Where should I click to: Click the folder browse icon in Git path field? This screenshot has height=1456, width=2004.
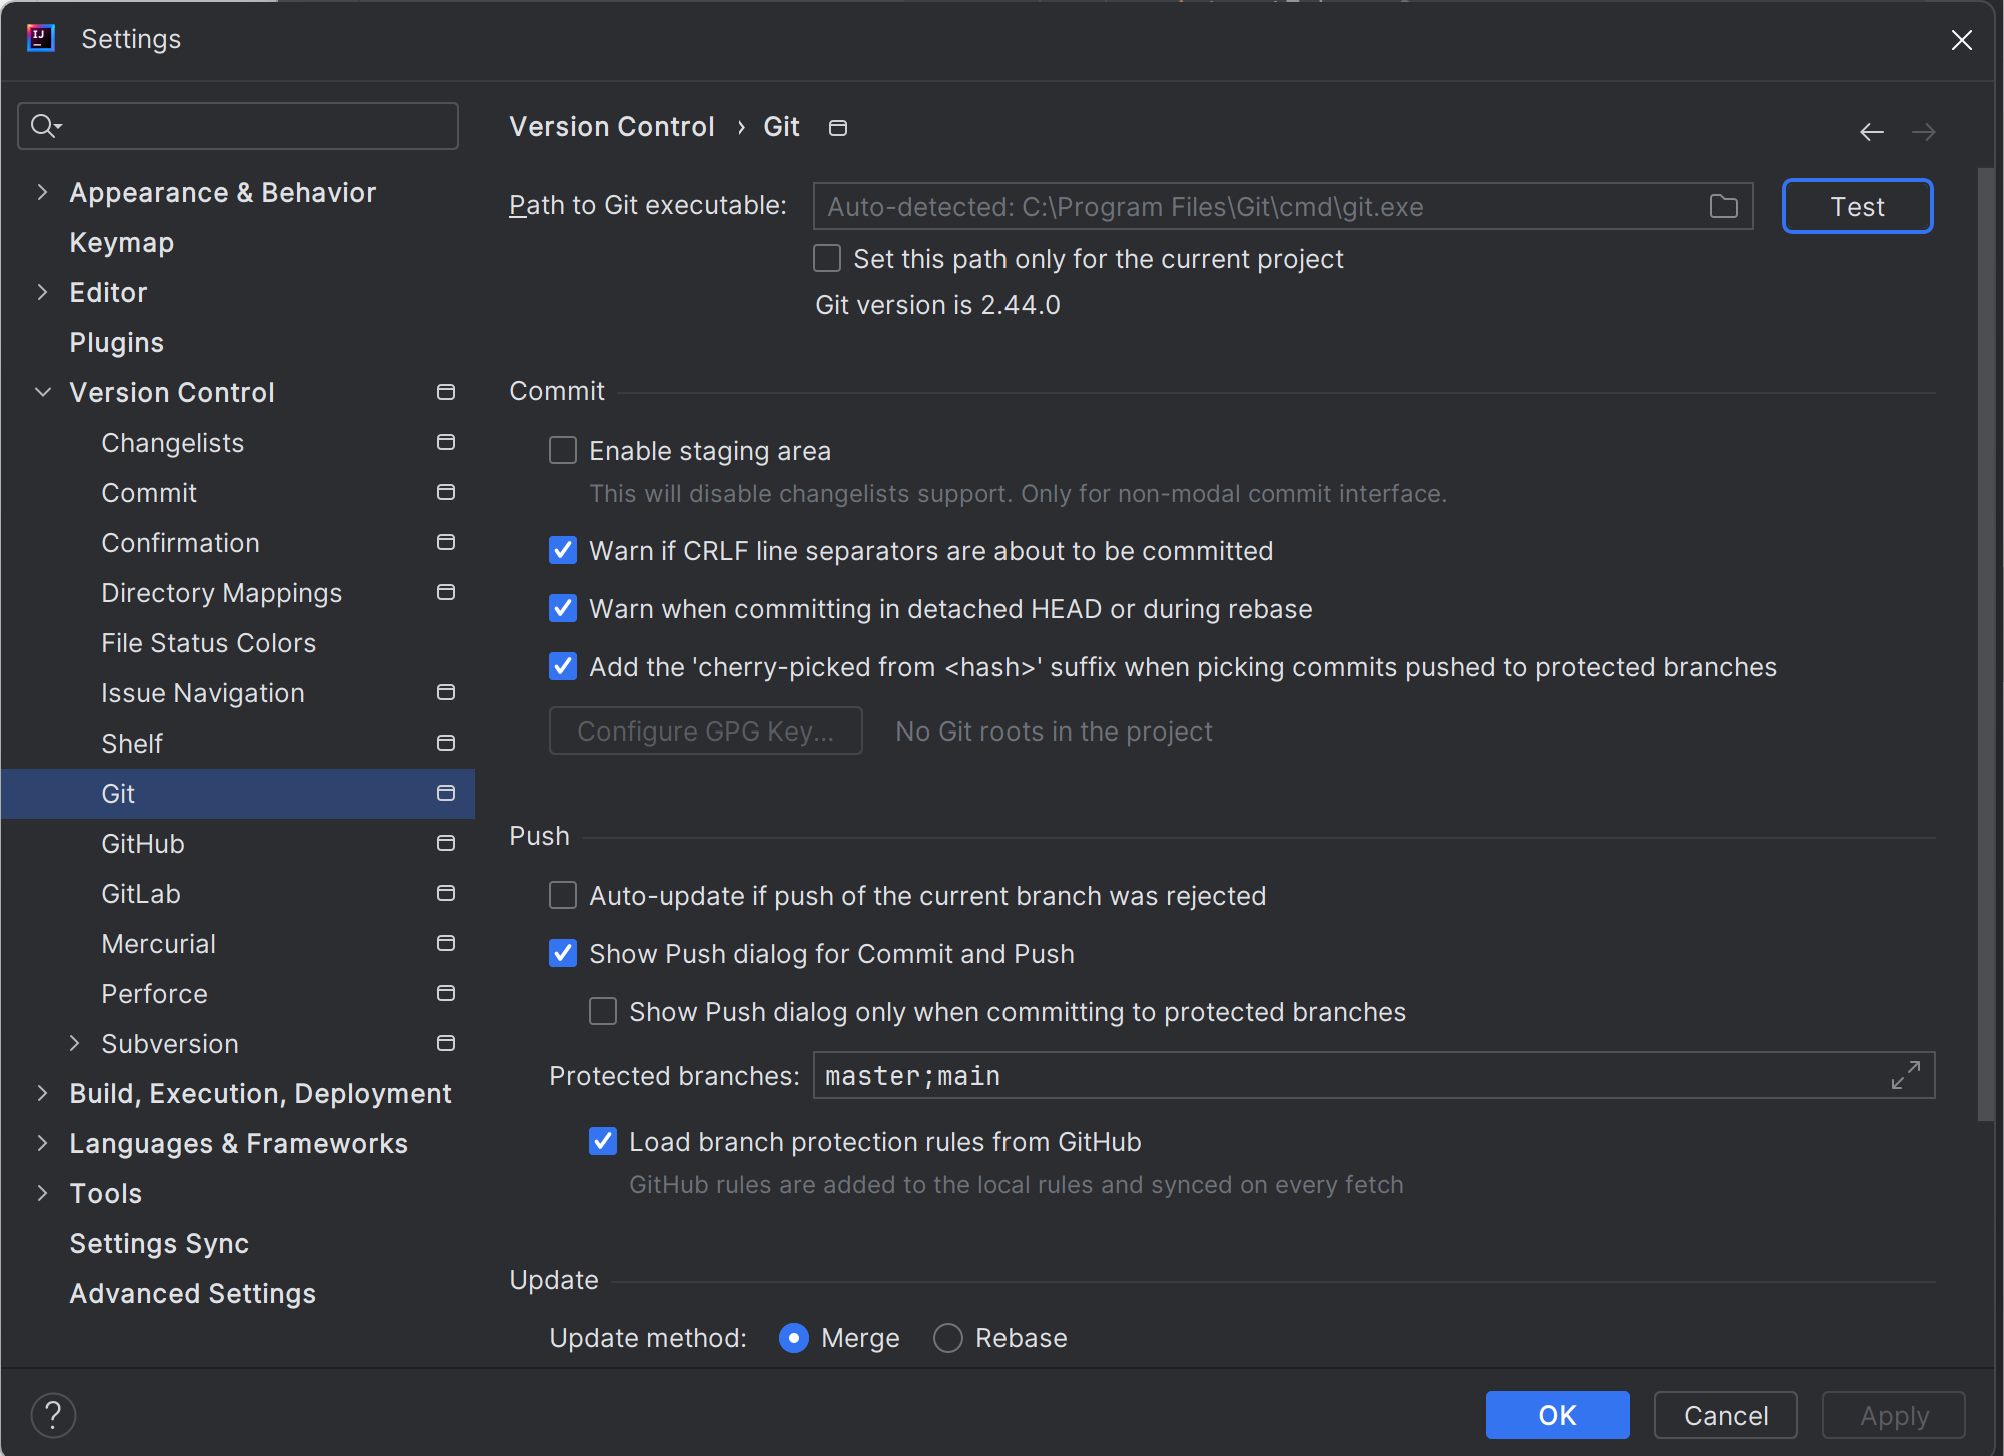tap(1723, 206)
